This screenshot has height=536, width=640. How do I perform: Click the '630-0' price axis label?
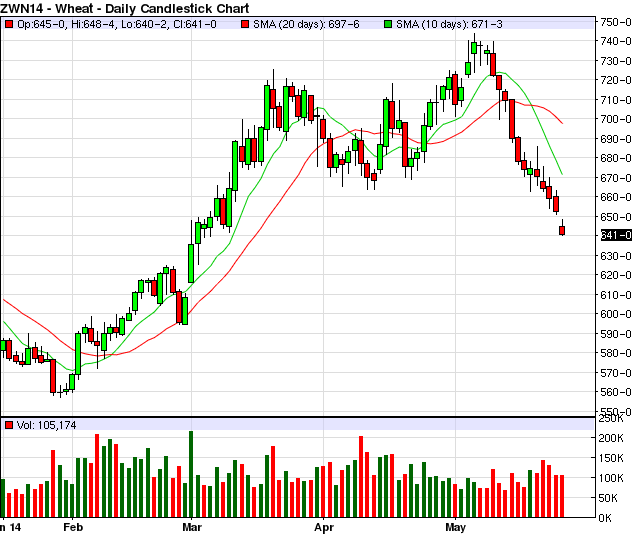[x=616, y=256]
